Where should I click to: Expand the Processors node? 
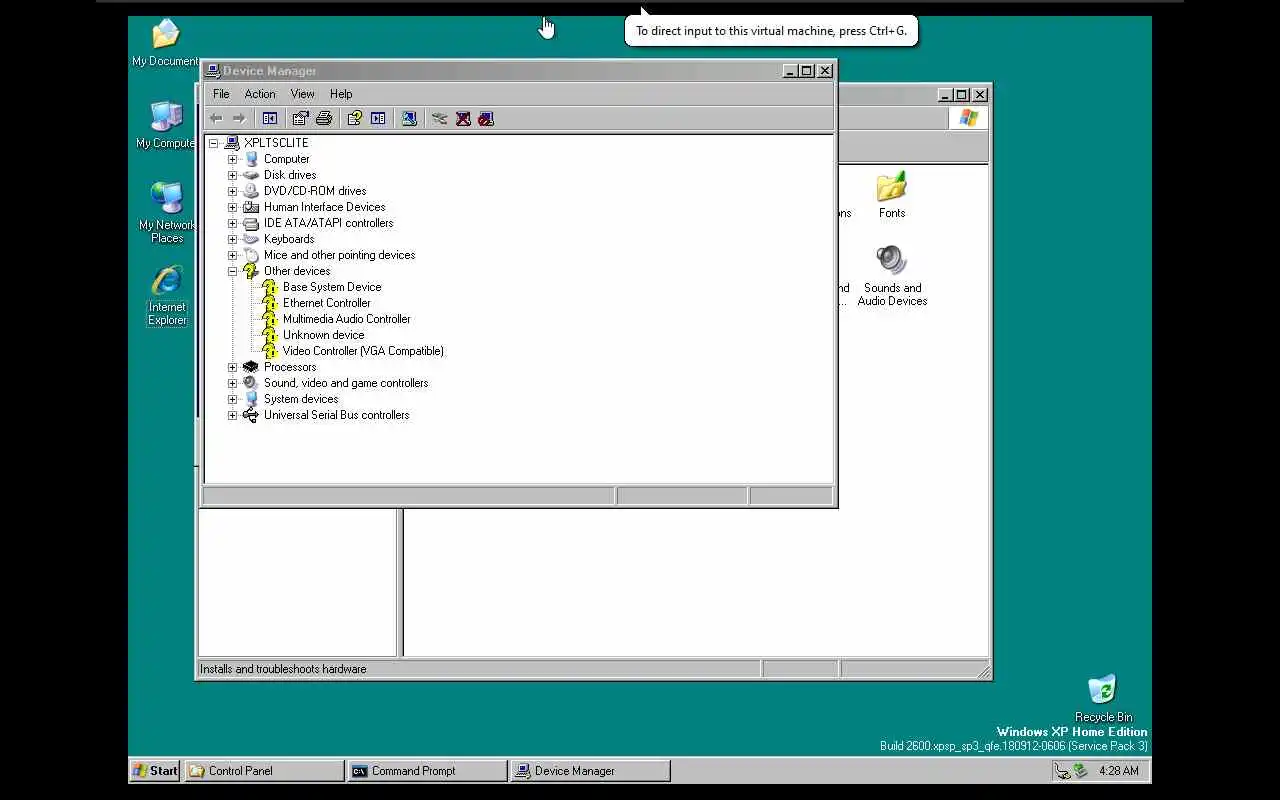click(x=232, y=367)
